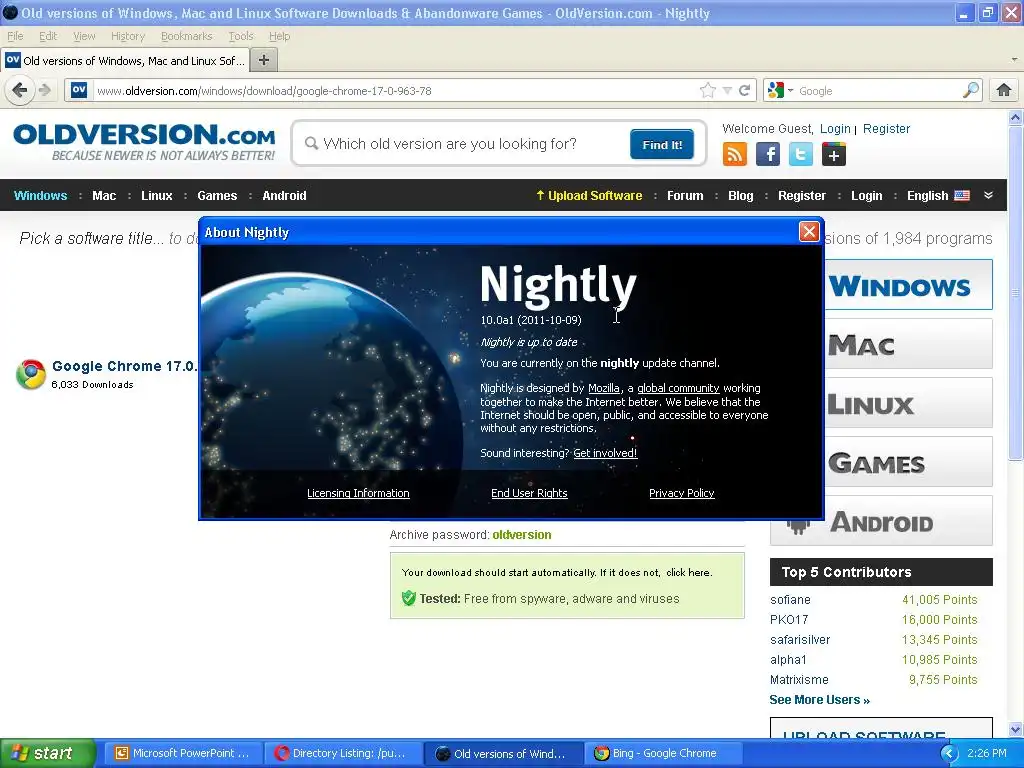1024x768 pixels.
Task: Select the Old versions of Windows tab
Action: [x=125, y=60]
